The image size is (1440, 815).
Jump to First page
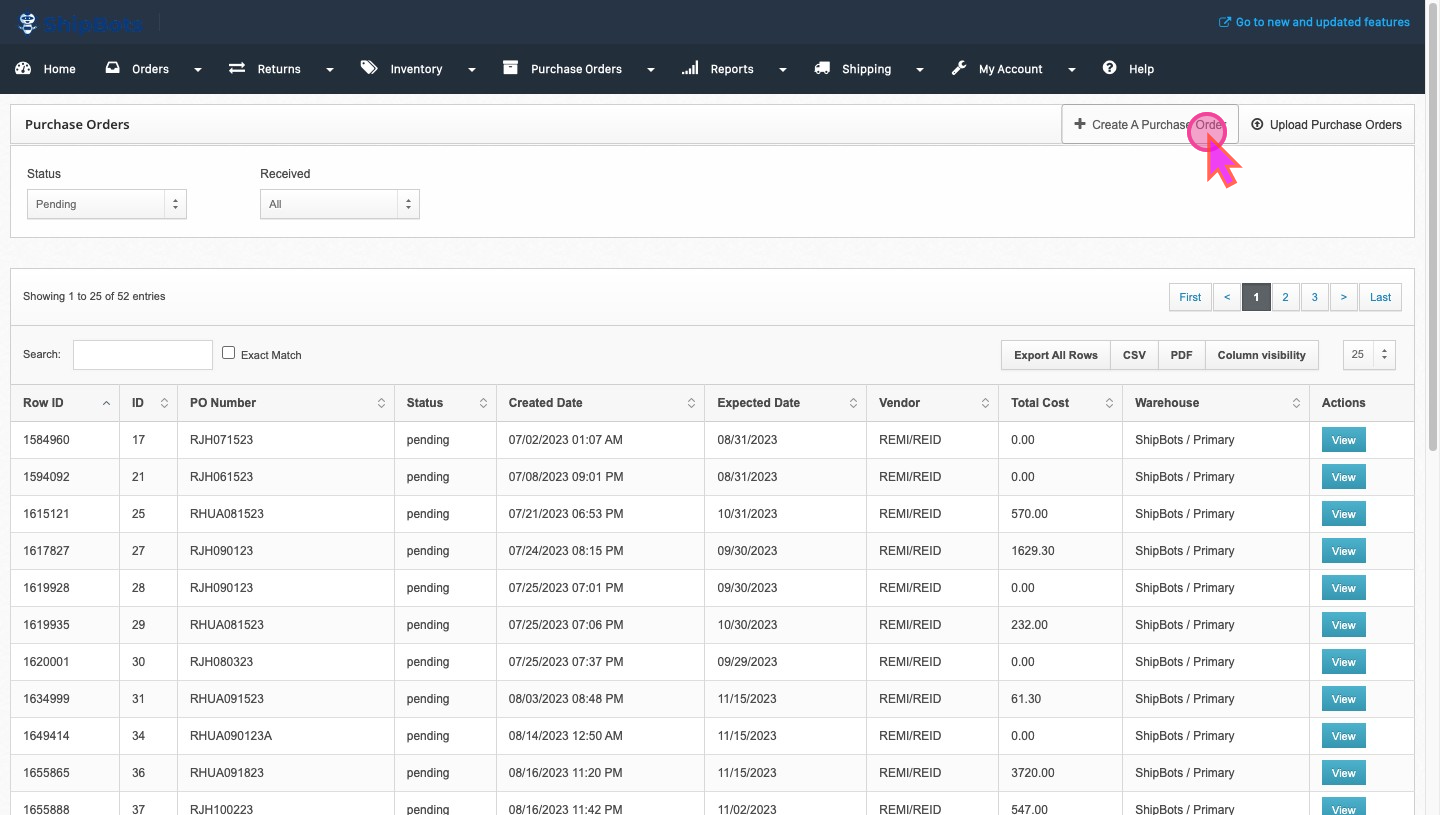point(1190,297)
